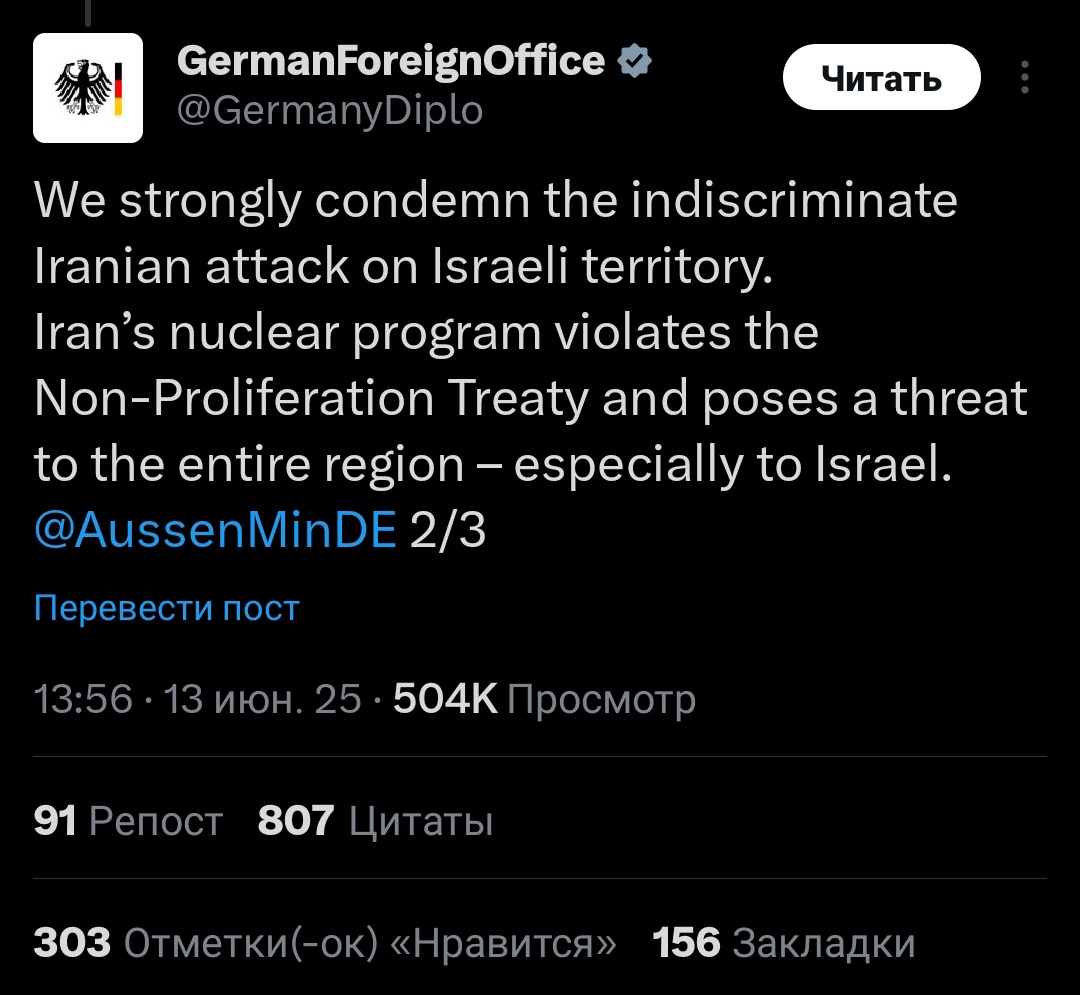Click the blue verified badge icon
1080x995 pixels.
pyautogui.click(x=634, y=61)
